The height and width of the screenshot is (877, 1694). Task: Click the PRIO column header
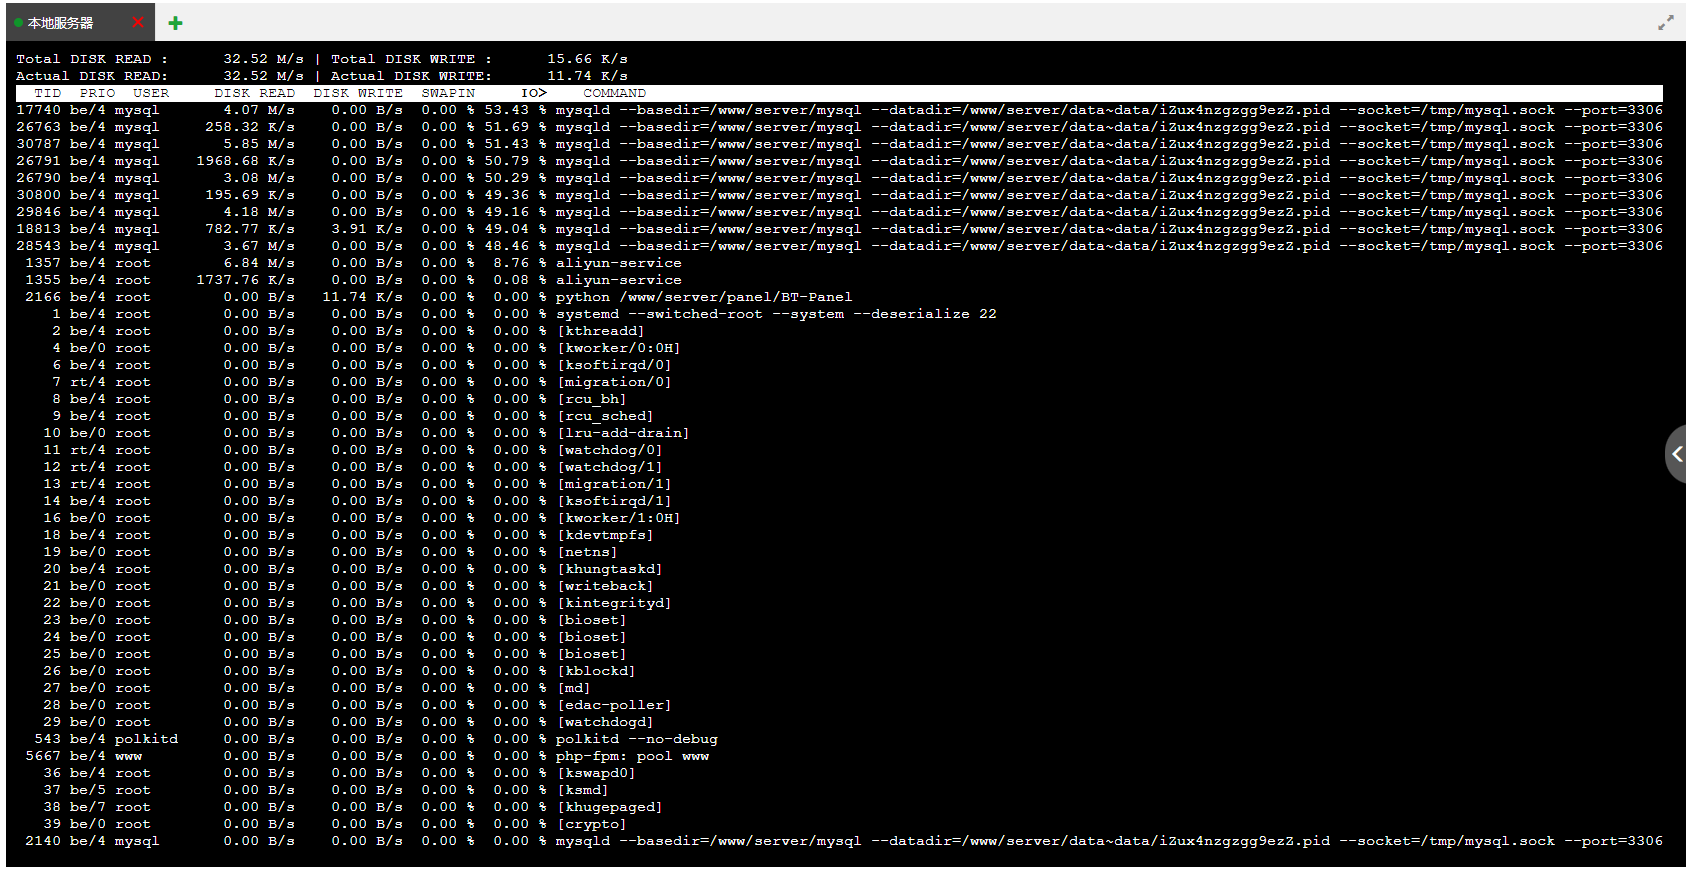click(x=97, y=93)
